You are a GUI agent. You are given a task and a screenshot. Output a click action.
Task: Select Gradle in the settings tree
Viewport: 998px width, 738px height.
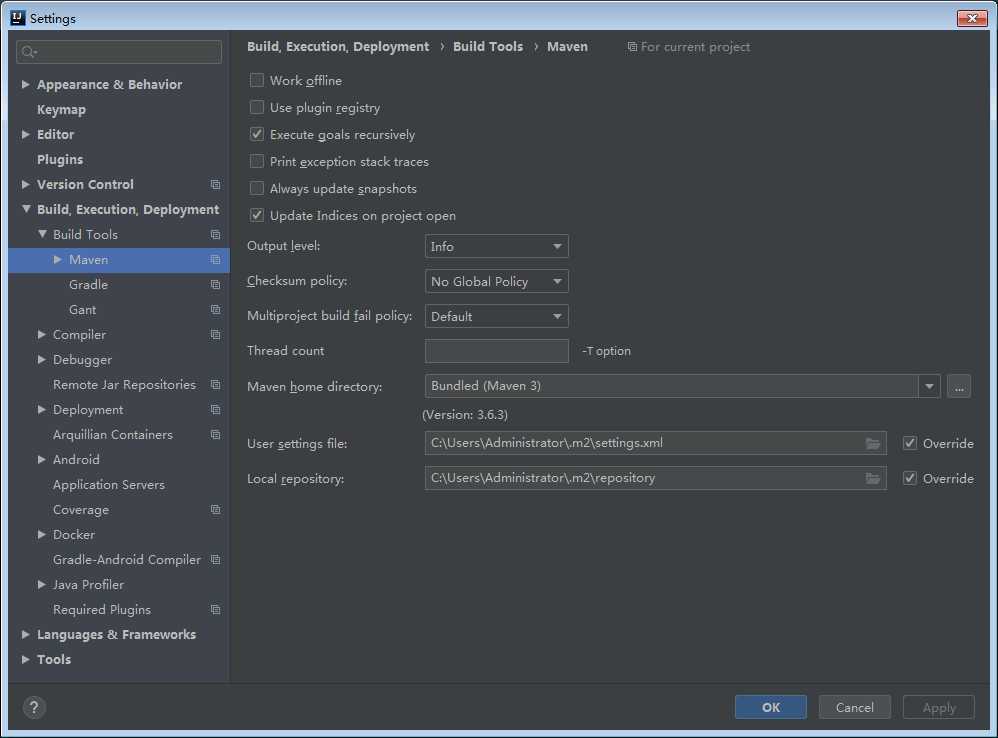pos(88,284)
